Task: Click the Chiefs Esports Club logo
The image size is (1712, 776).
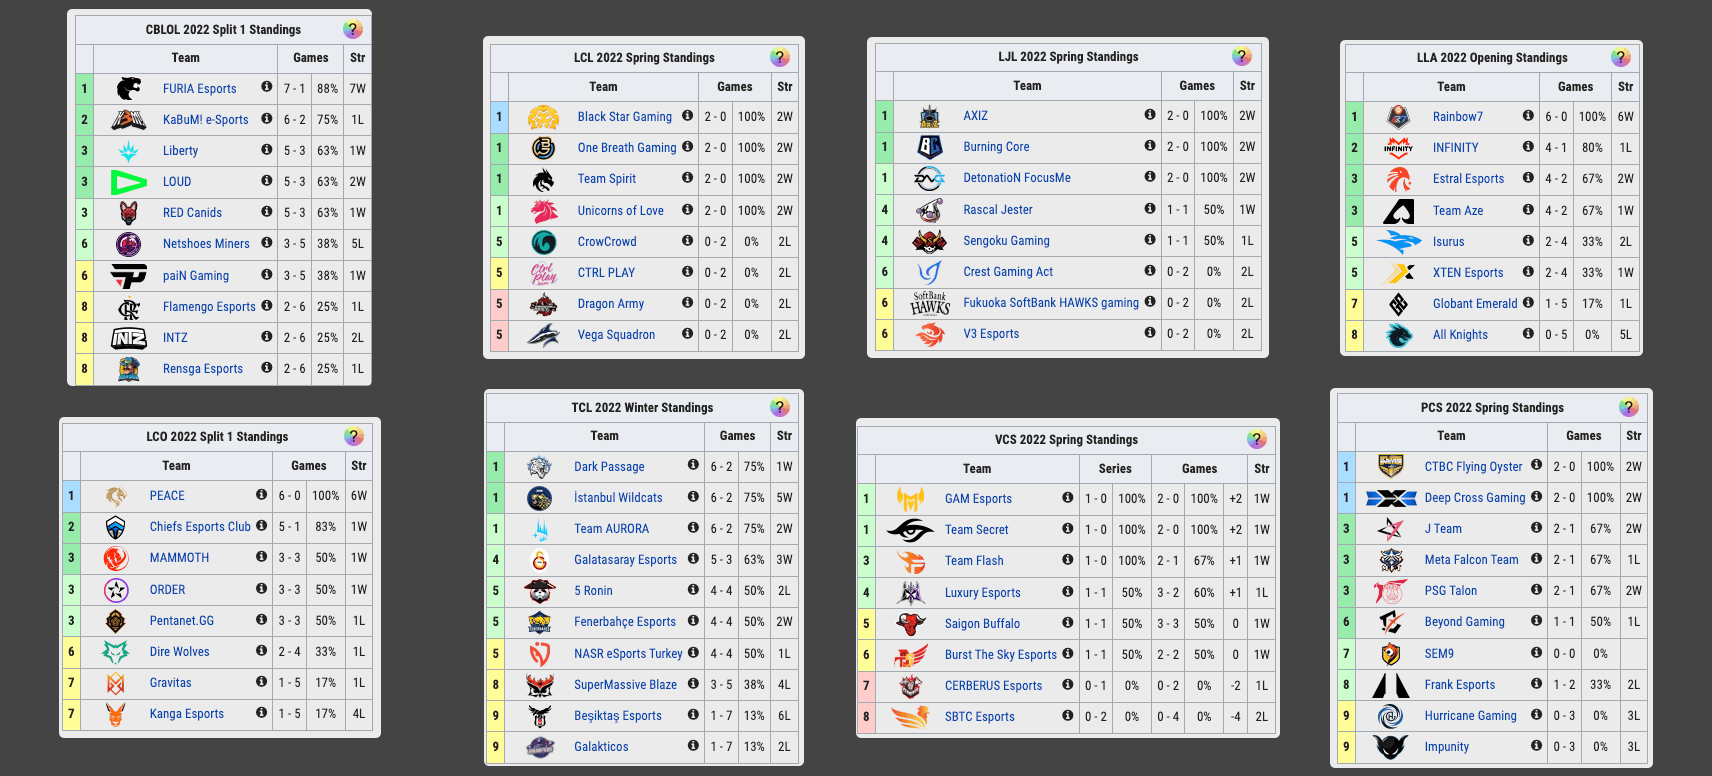Action: [x=116, y=527]
